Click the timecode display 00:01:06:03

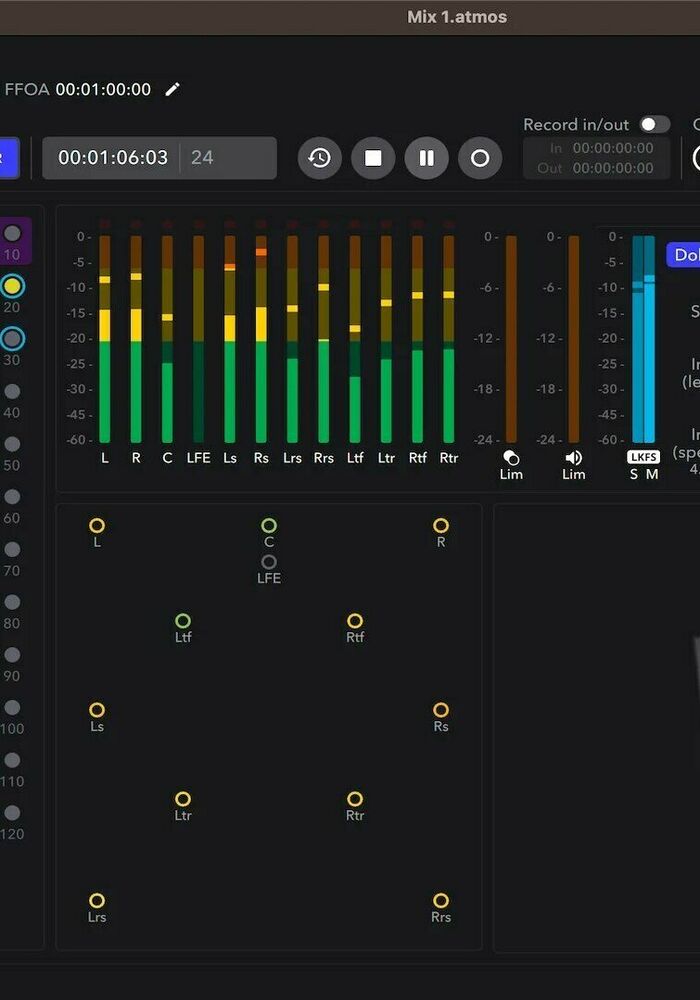coord(112,158)
